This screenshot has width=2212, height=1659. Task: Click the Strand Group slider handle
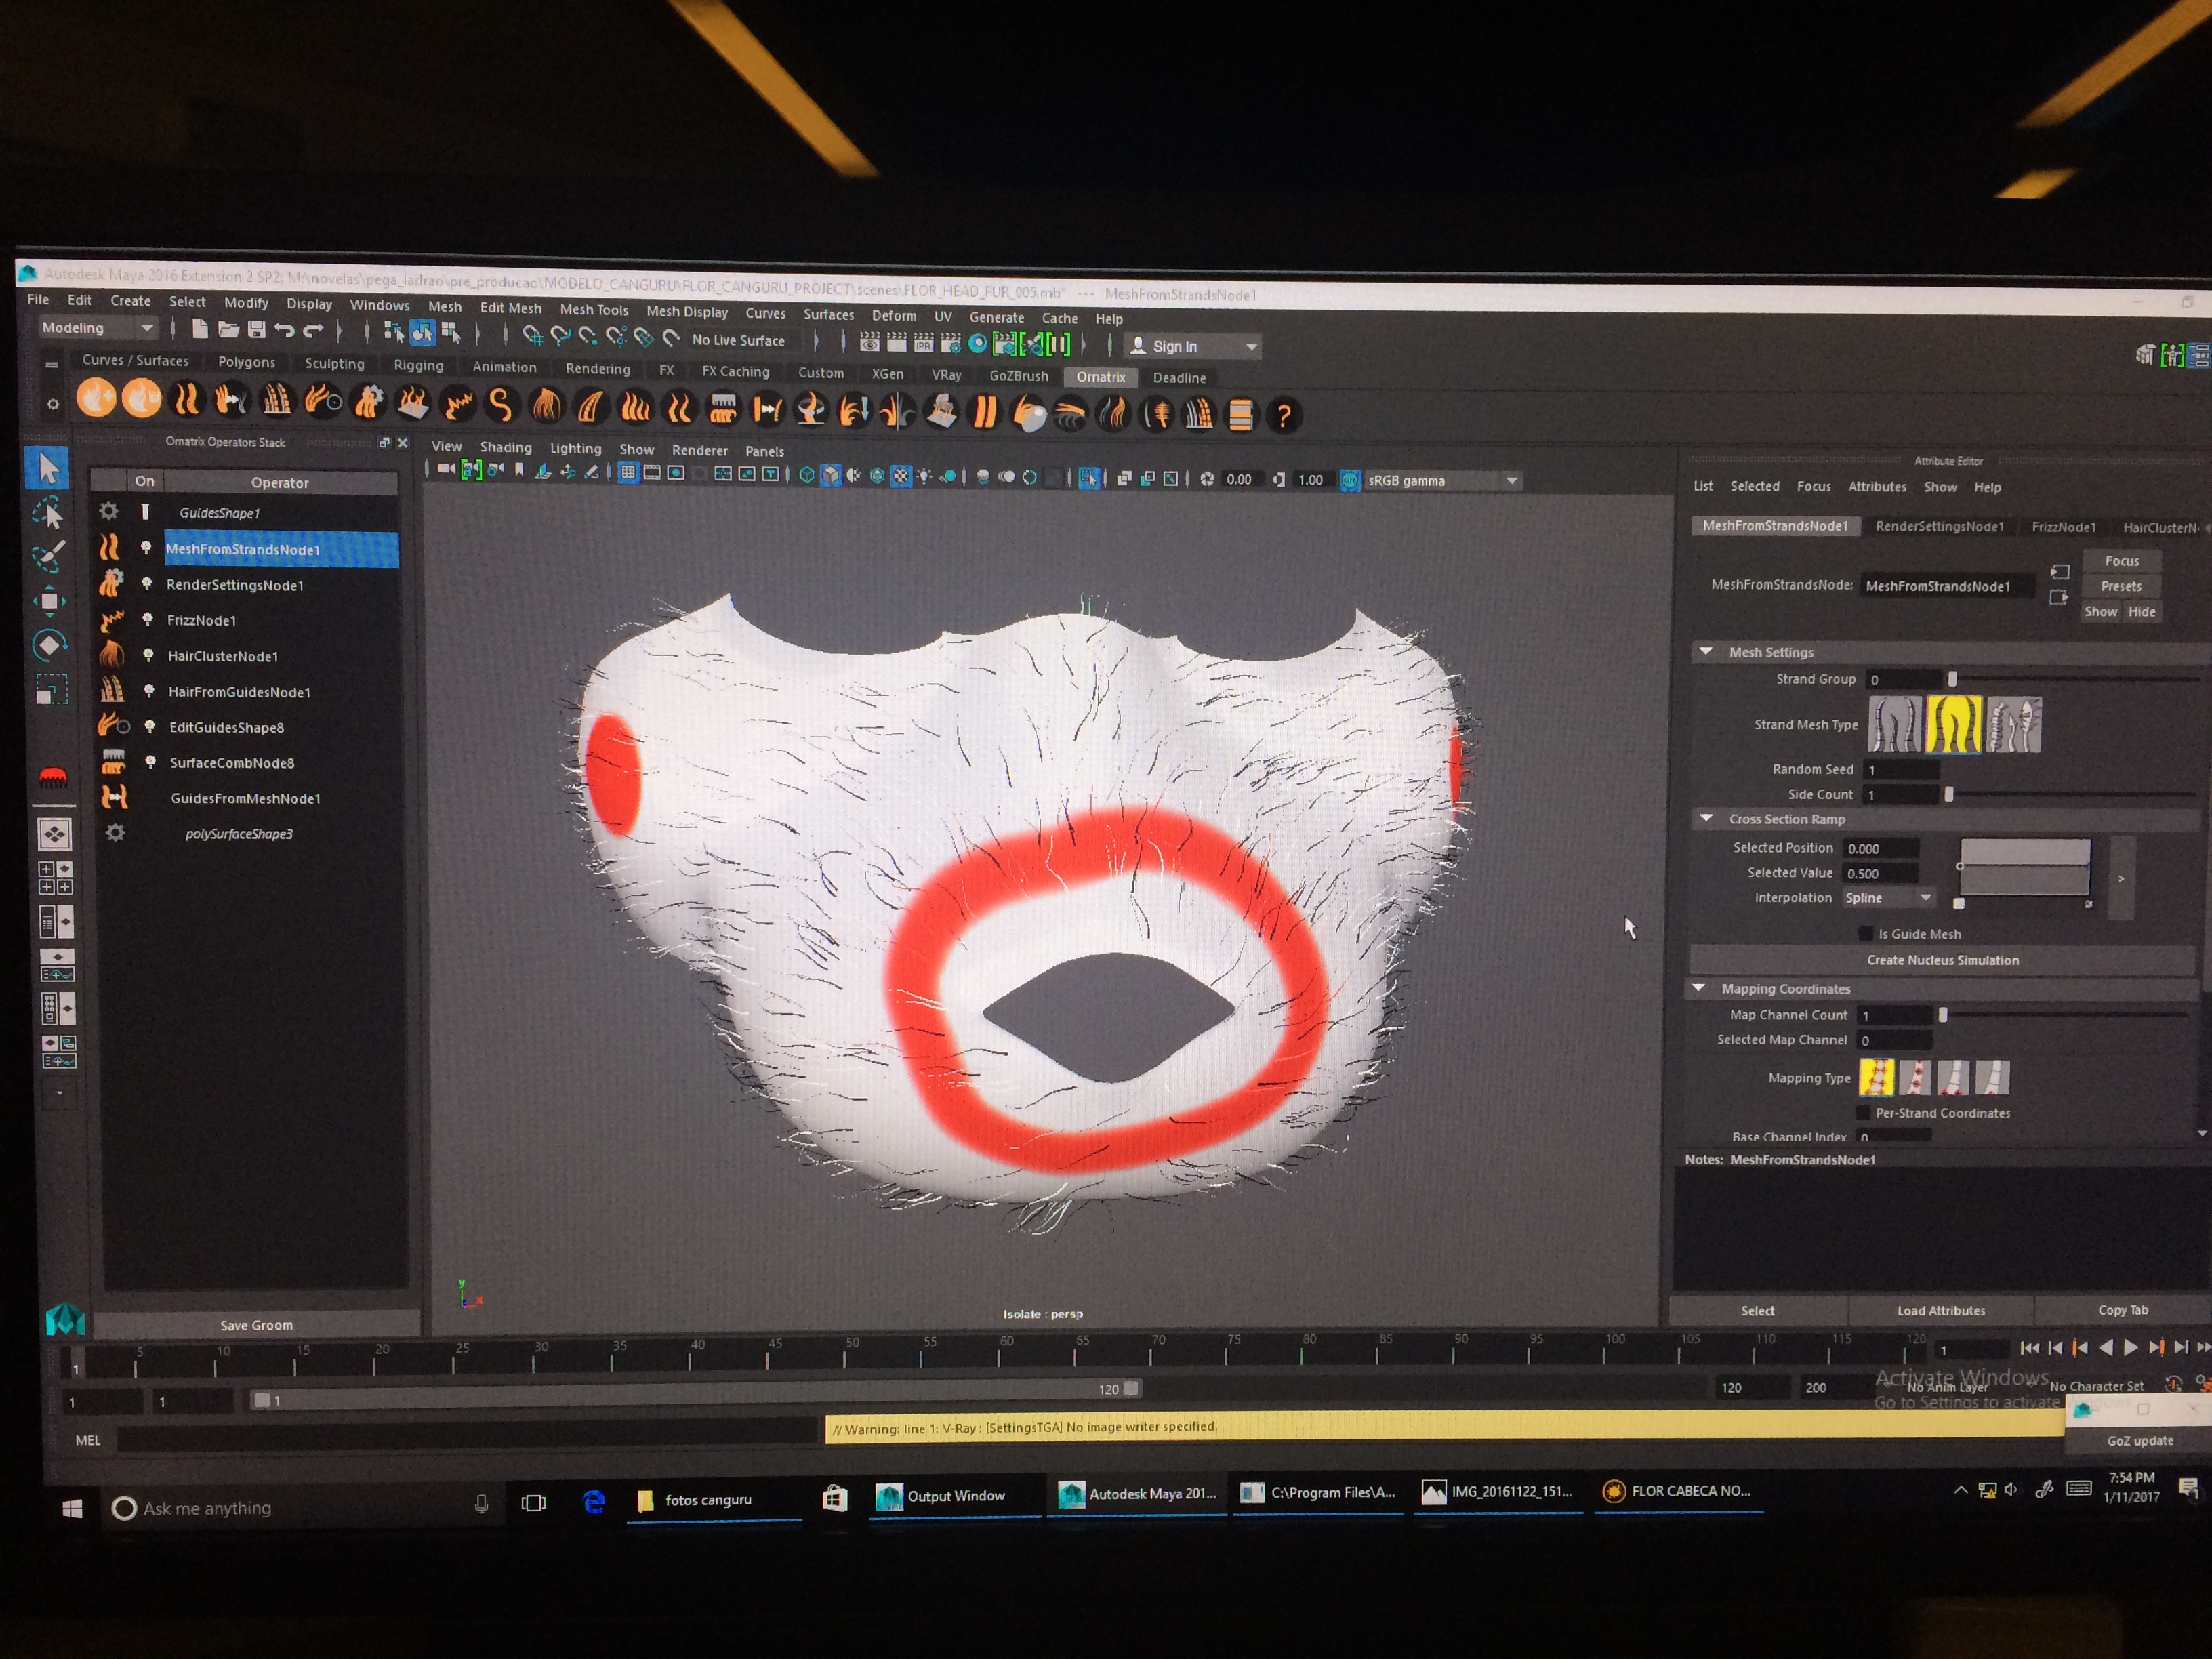pos(1952,679)
